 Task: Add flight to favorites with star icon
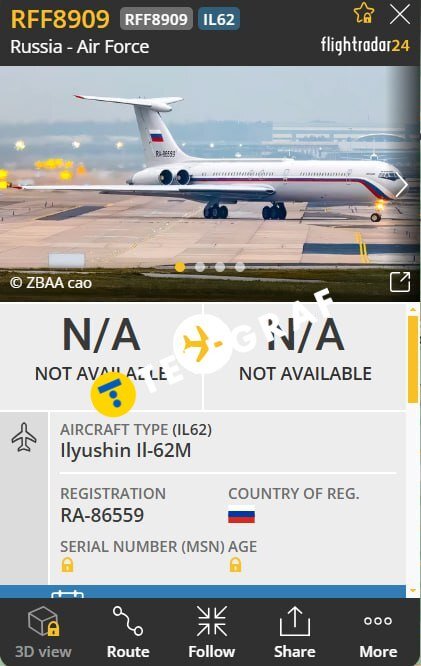click(364, 13)
